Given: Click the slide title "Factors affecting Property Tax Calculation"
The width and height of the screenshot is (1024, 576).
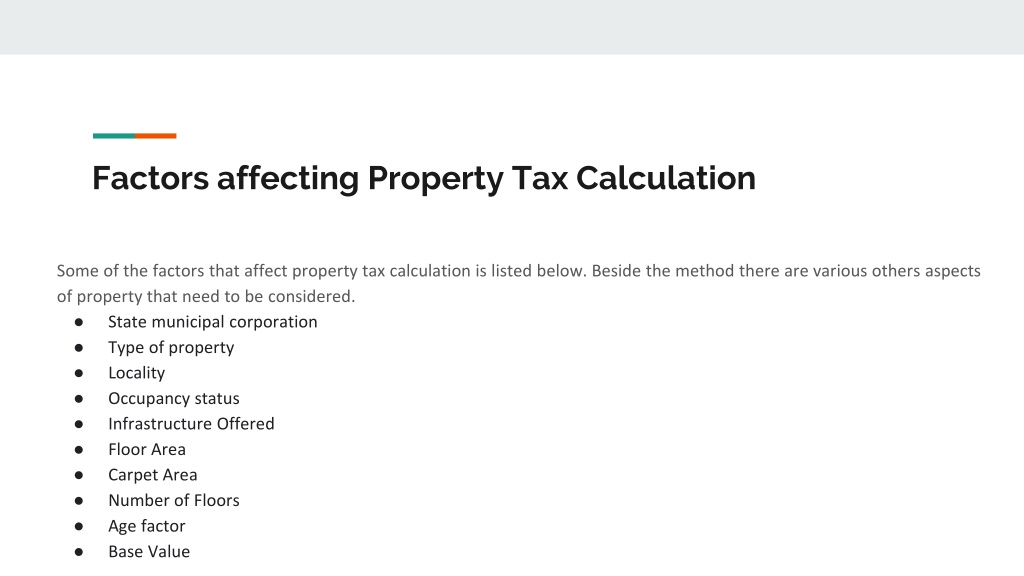Looking at the screenshot, I should coord(424,178).
